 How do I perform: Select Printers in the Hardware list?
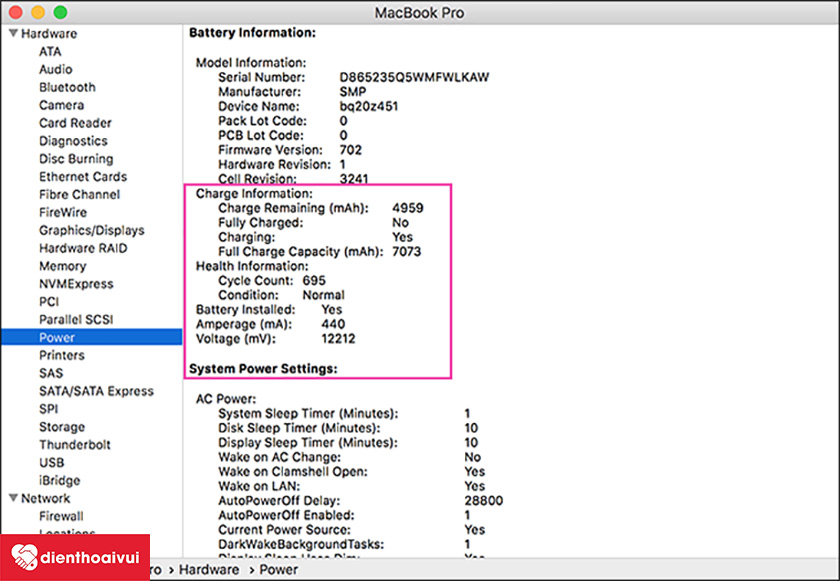(61, 355)
